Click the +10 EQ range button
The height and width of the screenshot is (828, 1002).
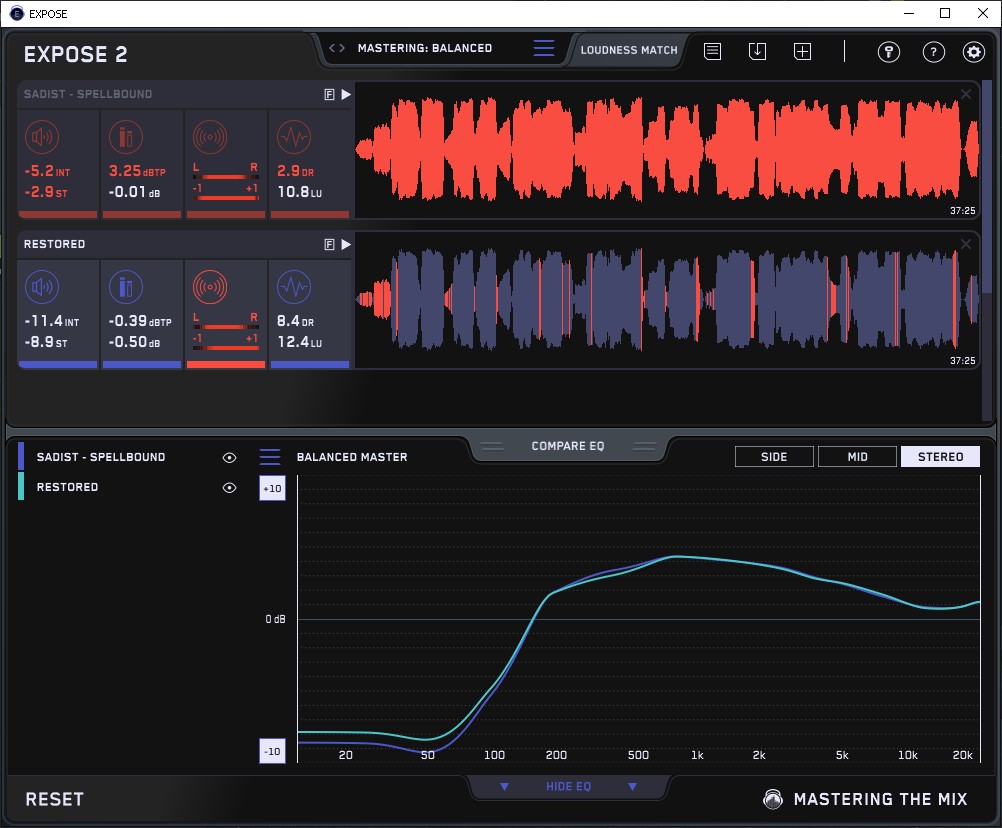pyautogui.click(x=272, y=488)
